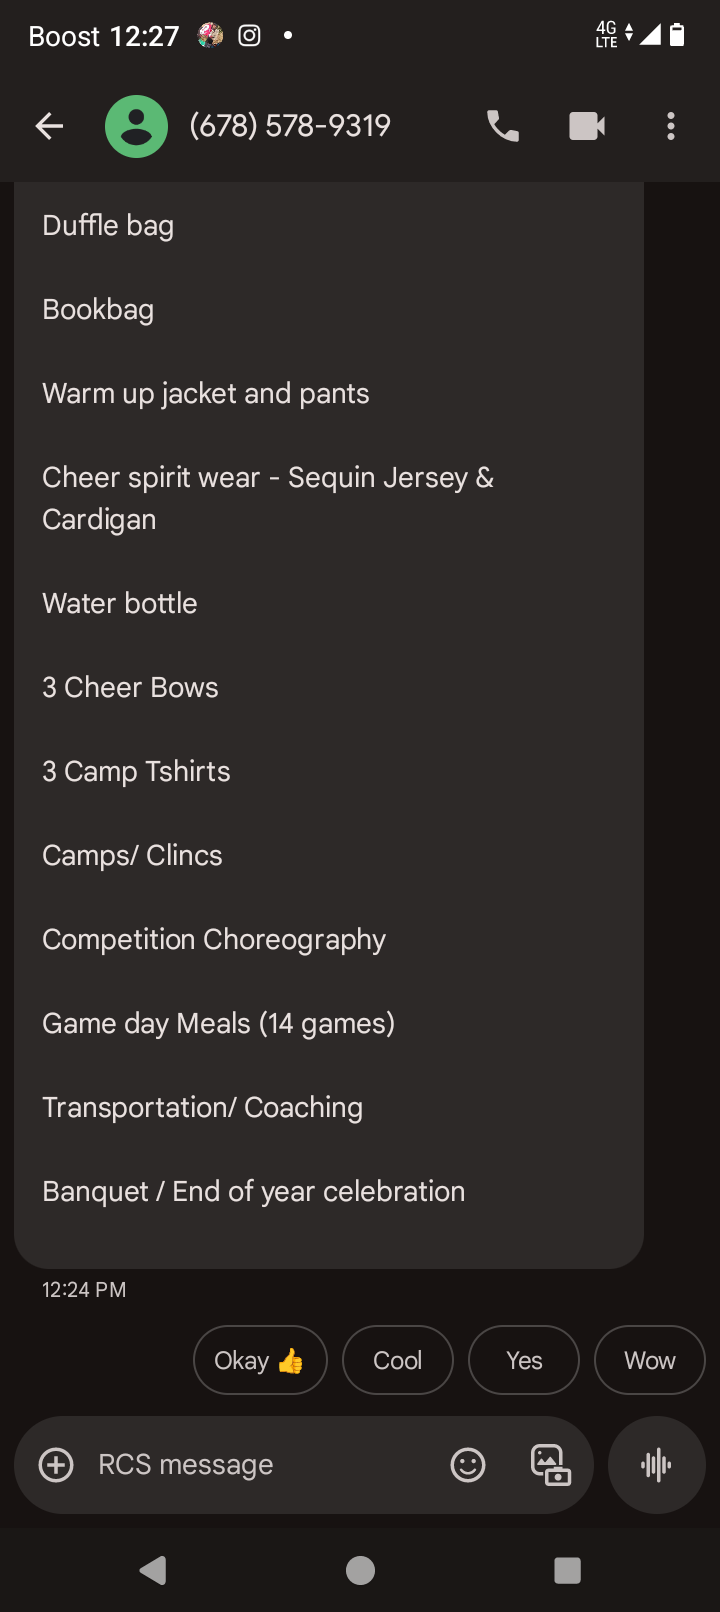Choose the "Yes" smart reply
The height and width of the screenshot is (1612, 720).
coord(524,1360)
